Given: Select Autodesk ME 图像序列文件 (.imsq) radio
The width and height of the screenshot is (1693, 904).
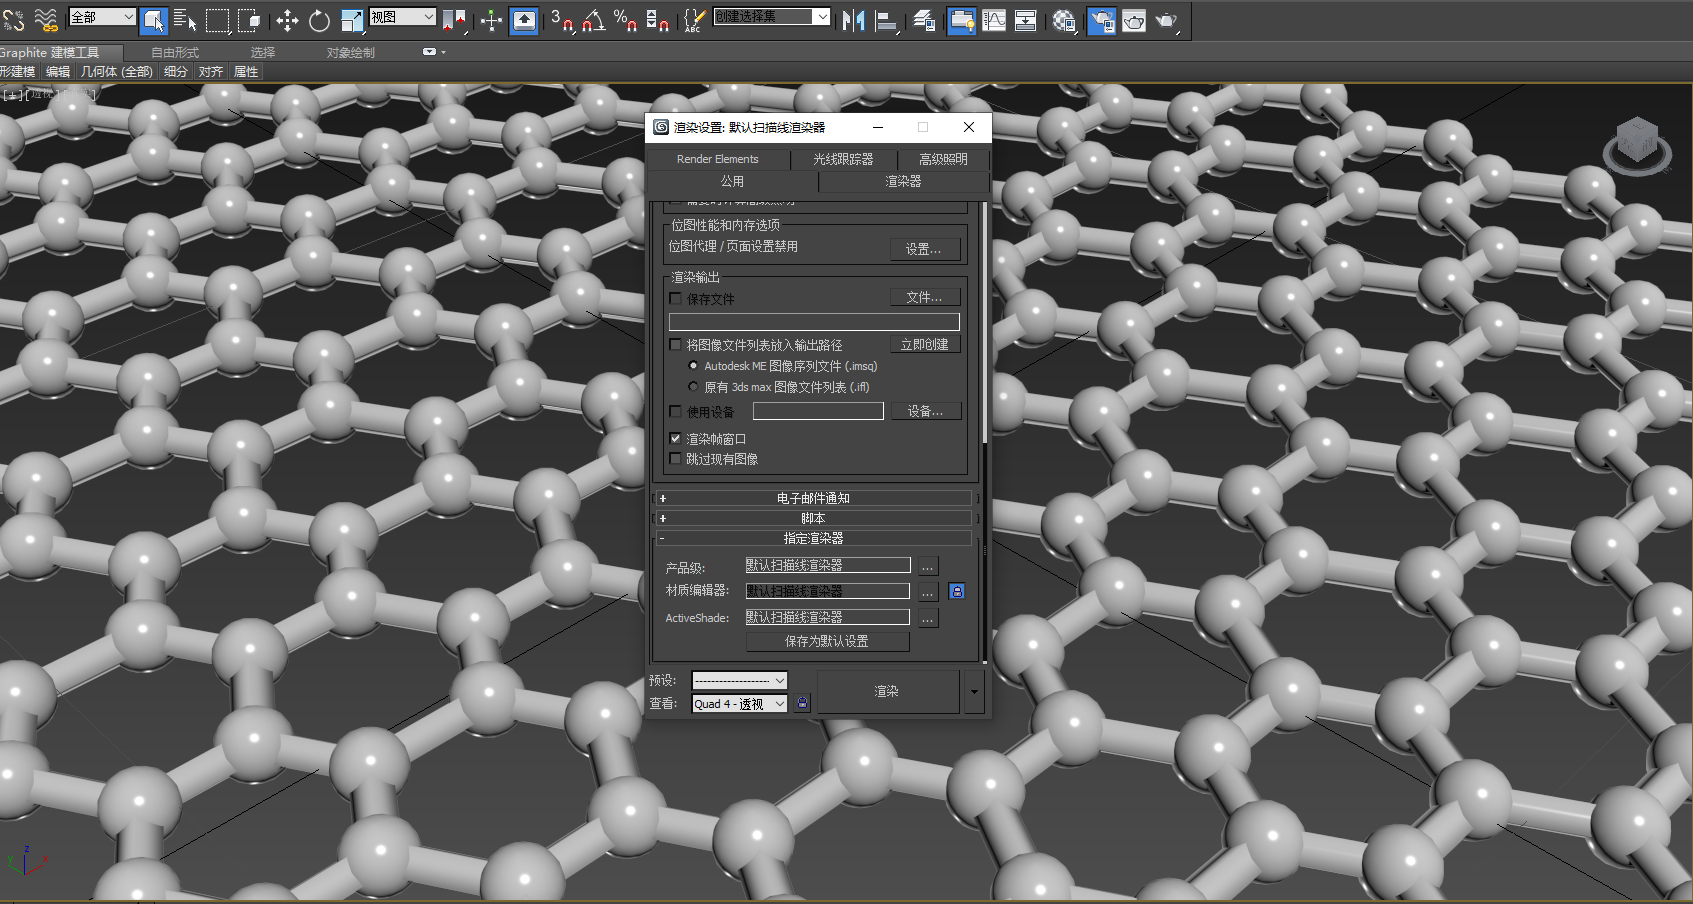Looking at the screenshot, I should click(x=693, y=366).
